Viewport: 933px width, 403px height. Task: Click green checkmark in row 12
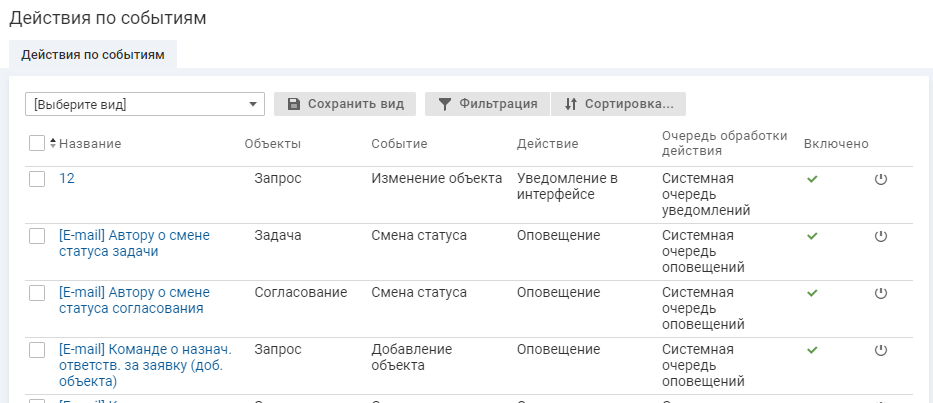click(x=812, y=179)
